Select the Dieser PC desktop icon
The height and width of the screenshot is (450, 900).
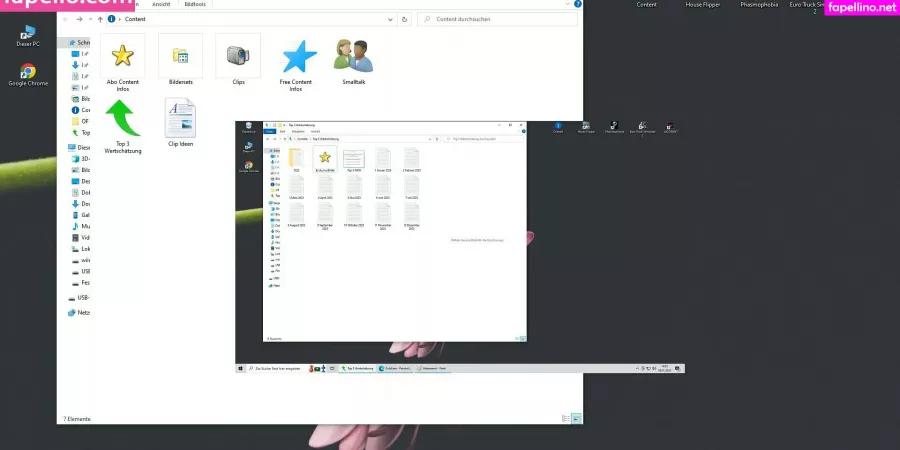[28, 33]
